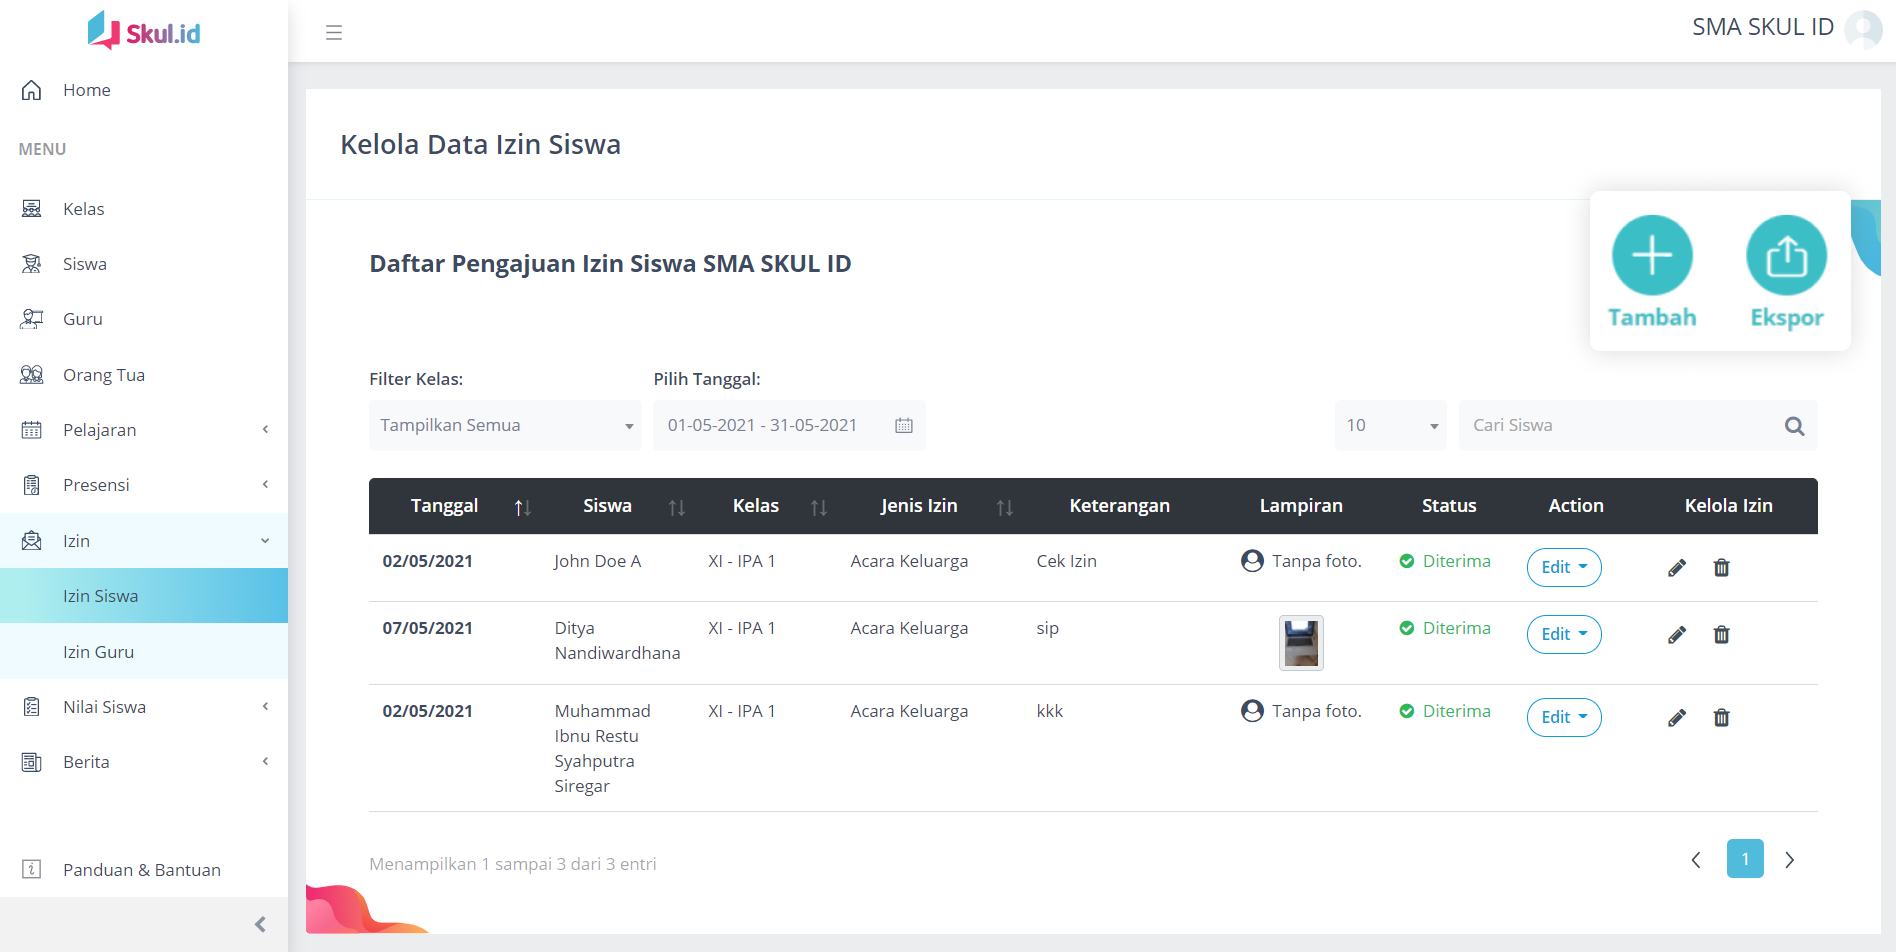Open Filter Kelas dropdown Tampilkan Semua
The image size is (1896, 952).
point(505,426)
